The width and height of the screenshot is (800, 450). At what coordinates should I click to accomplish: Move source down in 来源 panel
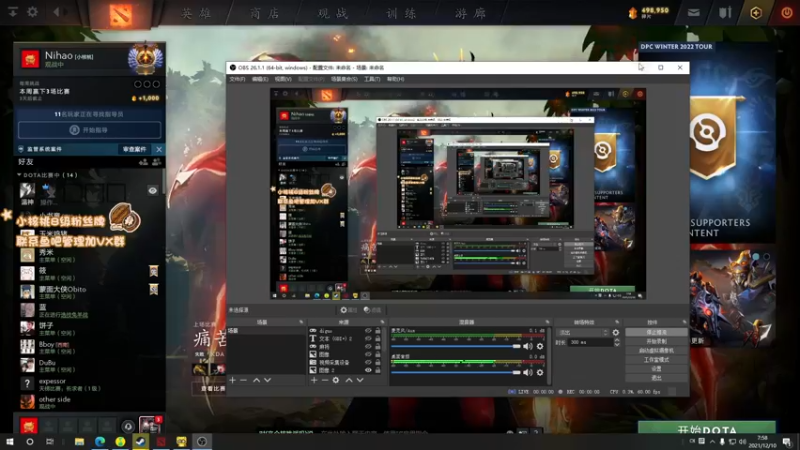[x=360, y=380]
